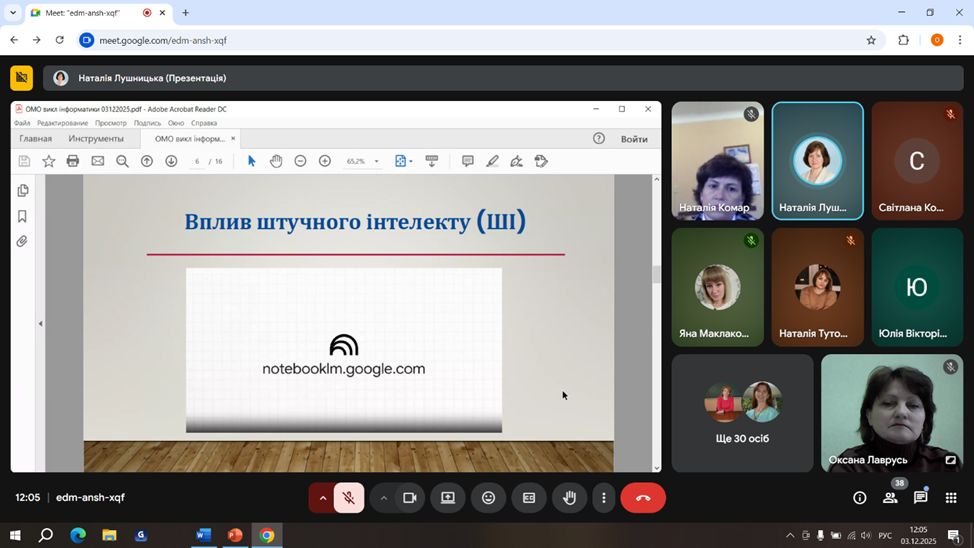Screen dimensions: 974x548
Task: Toggle closed captions on
Action: coord(529,498)
